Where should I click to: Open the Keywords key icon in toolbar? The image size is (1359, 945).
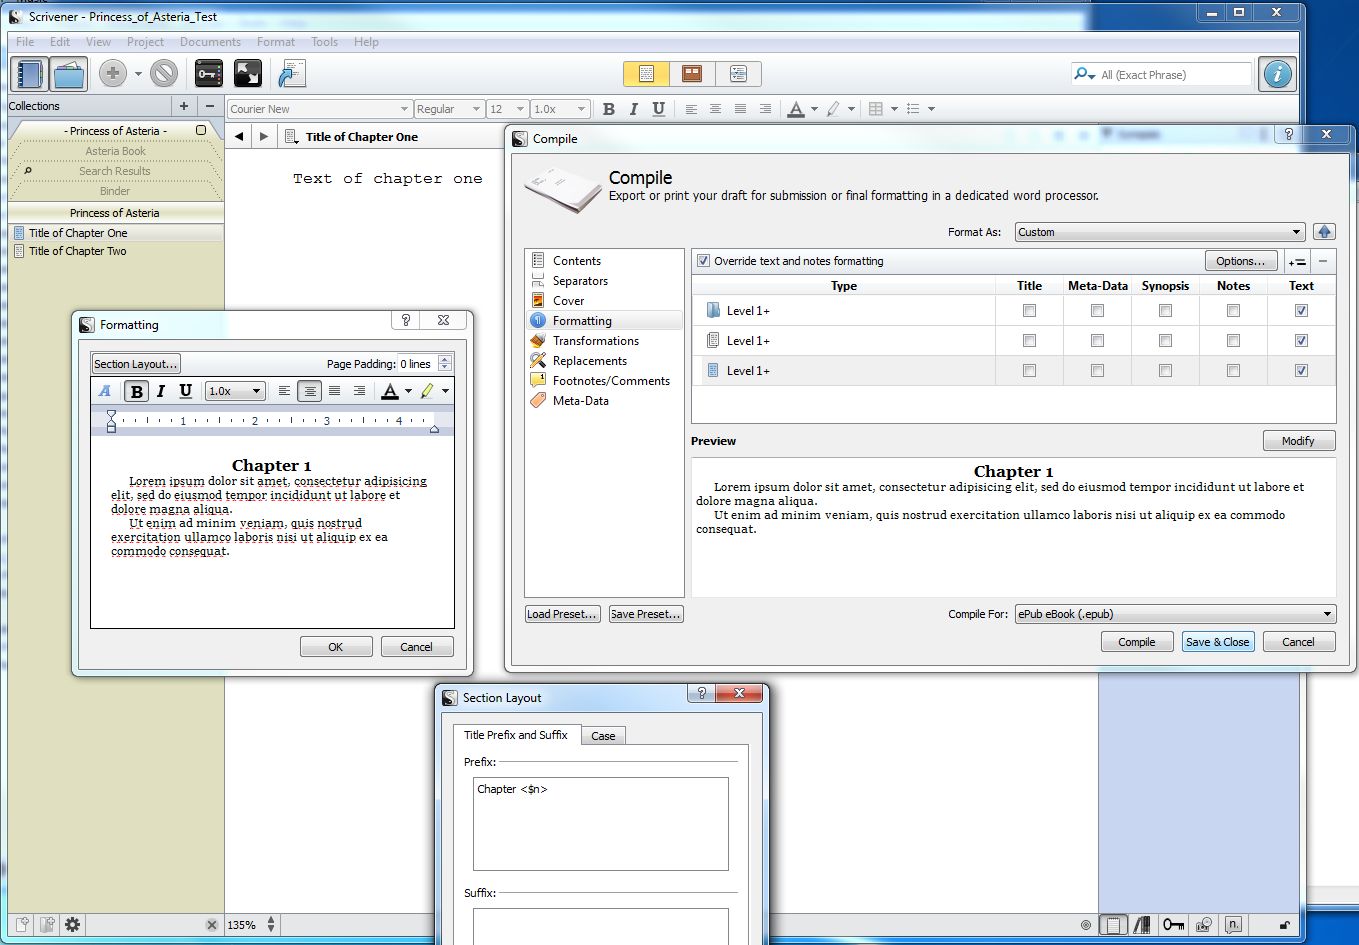[208, 74]
